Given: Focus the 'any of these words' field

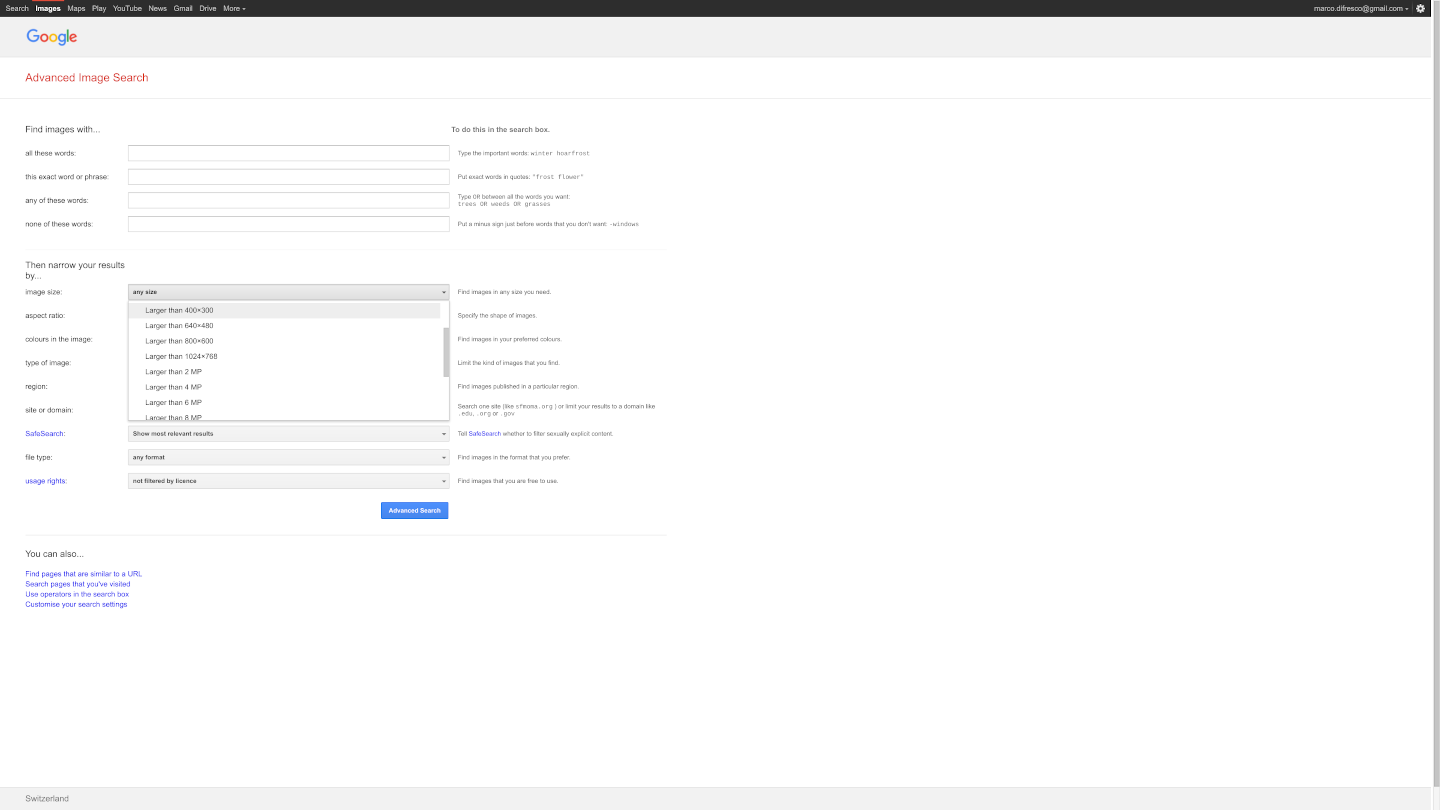Looking at the screenshot, I should [289, 200].
